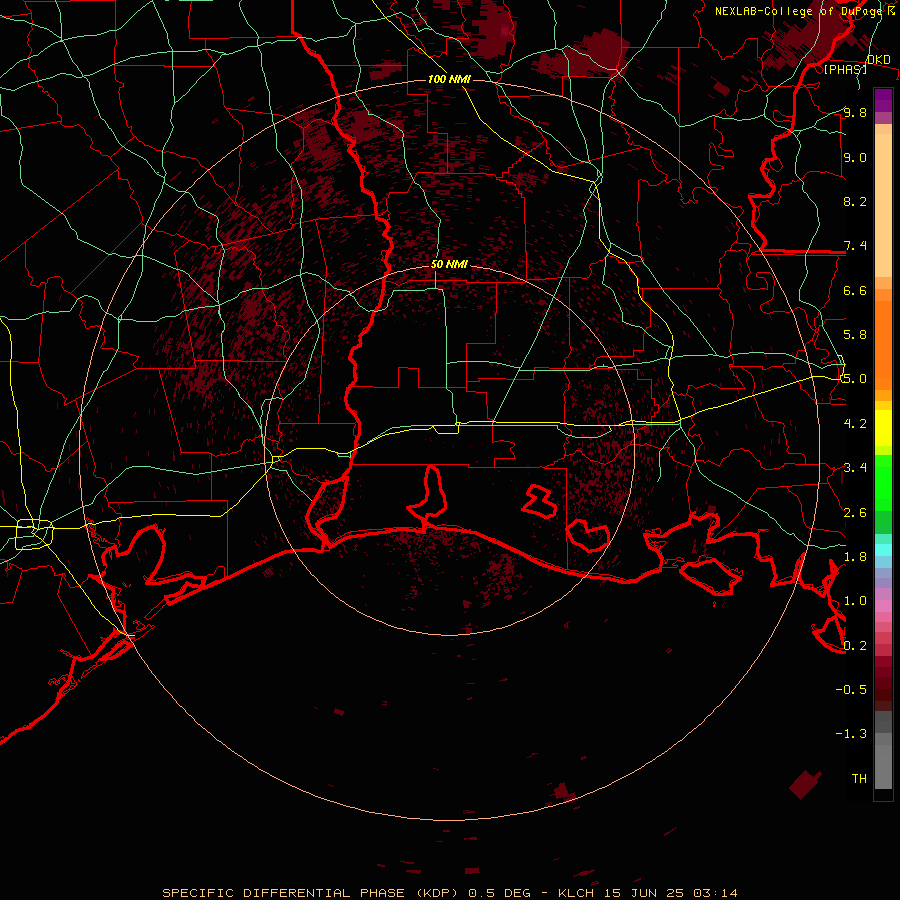Click the 50 NMI range ring label
Screen dimensions: 900x900
[449, 265]
